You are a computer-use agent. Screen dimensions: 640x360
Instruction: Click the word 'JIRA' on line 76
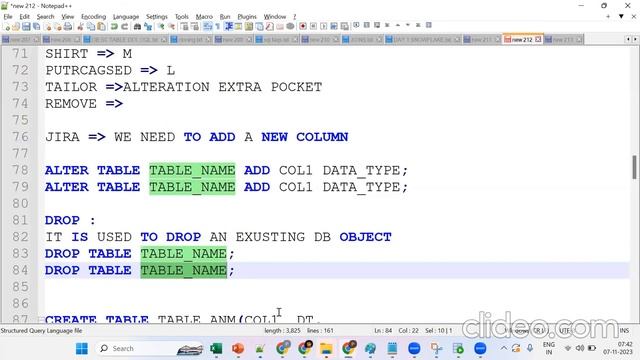pyautogui.click(x=62, y=137)
